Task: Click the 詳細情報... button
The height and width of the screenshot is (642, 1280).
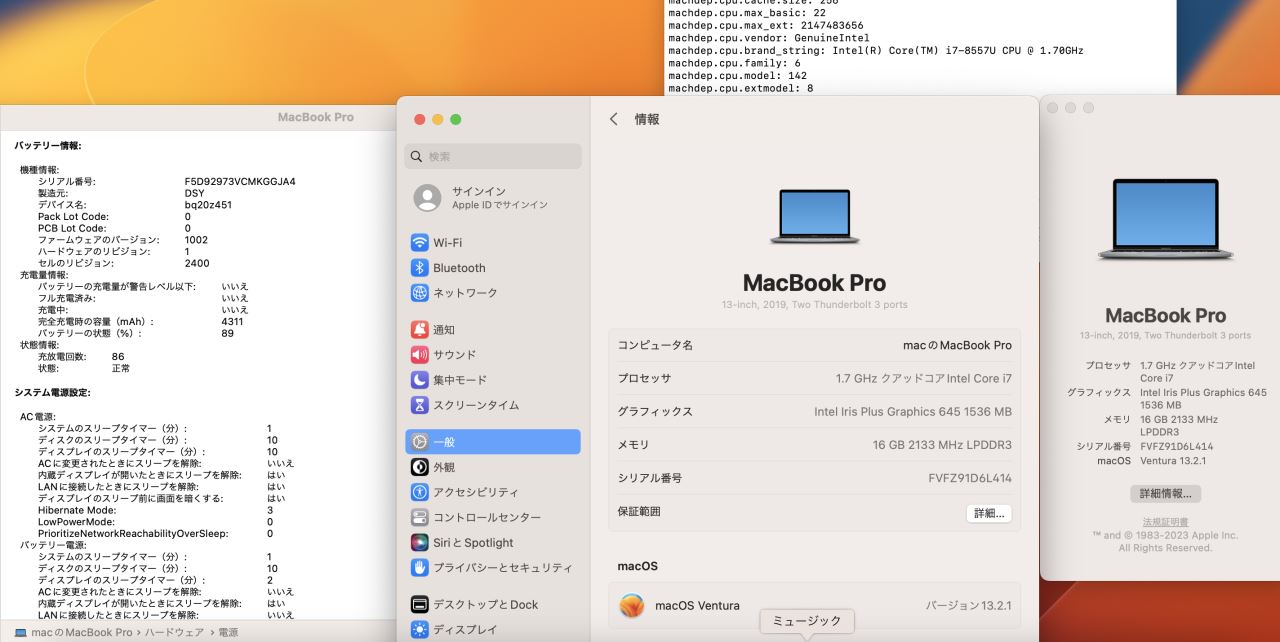Action: click(x=1165, y=494)
